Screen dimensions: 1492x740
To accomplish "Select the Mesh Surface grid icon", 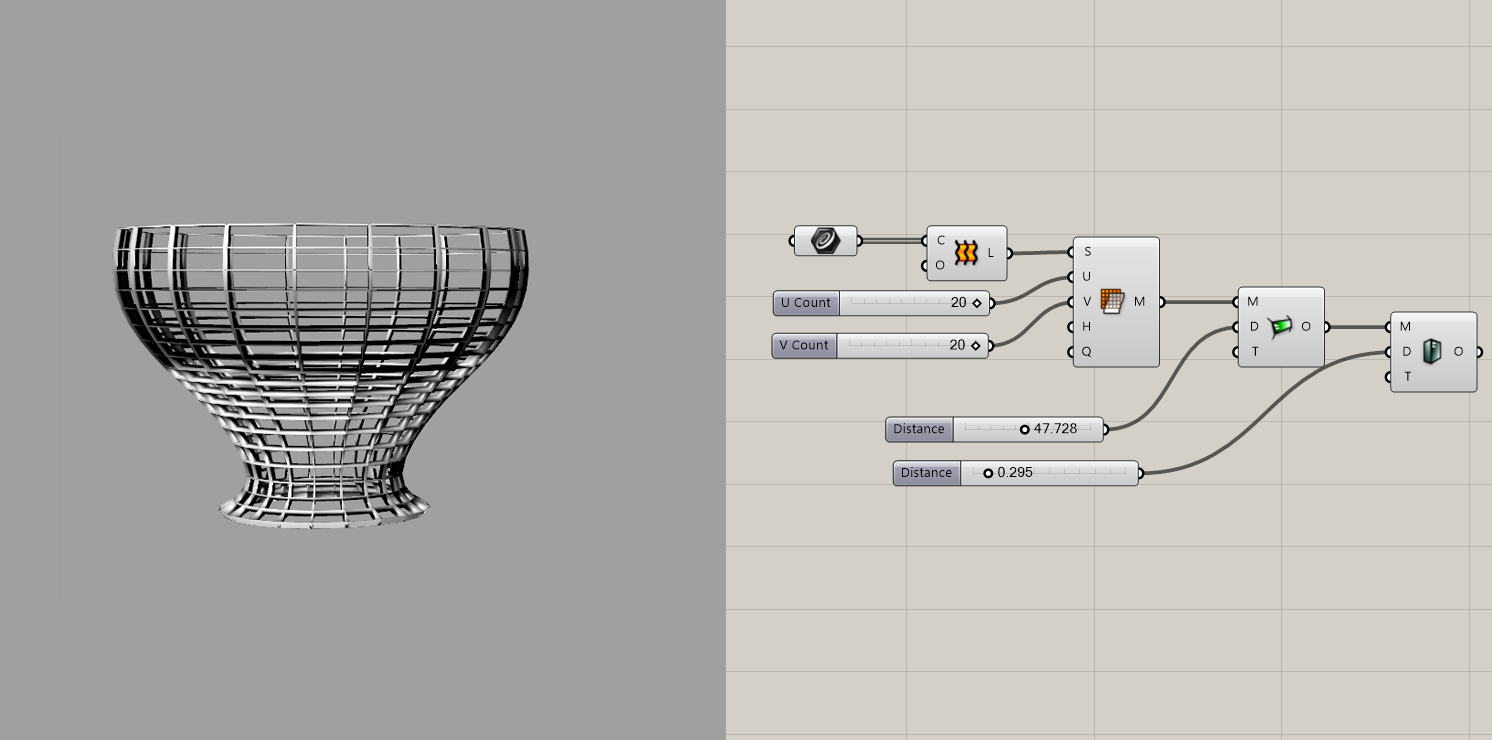I will coord(1112,301).
